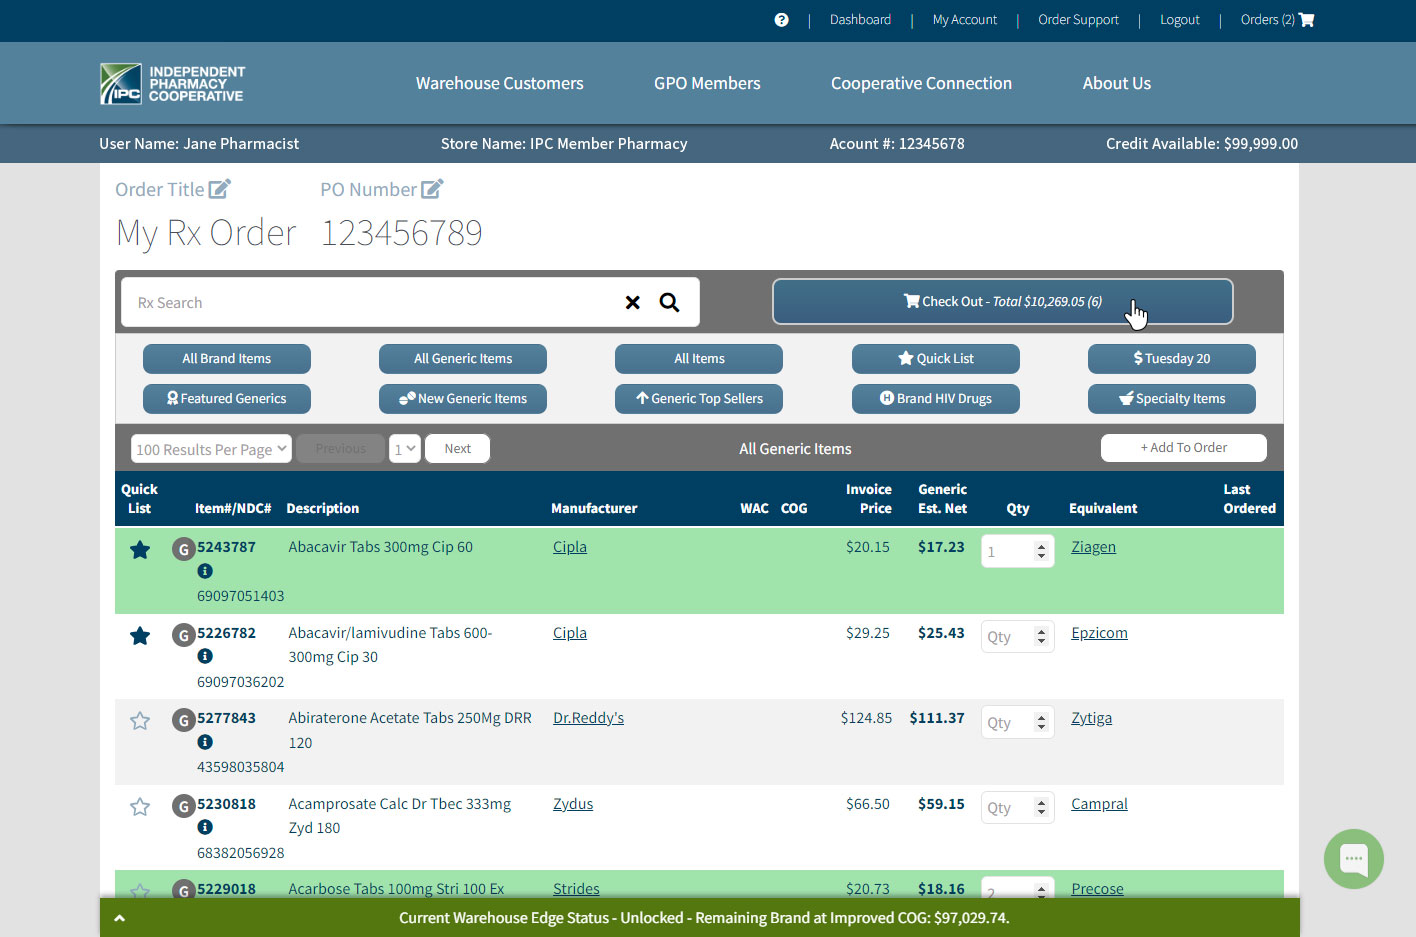
Task: Open Dr.Reddy's manufacturer link
Action: (588, 718)
